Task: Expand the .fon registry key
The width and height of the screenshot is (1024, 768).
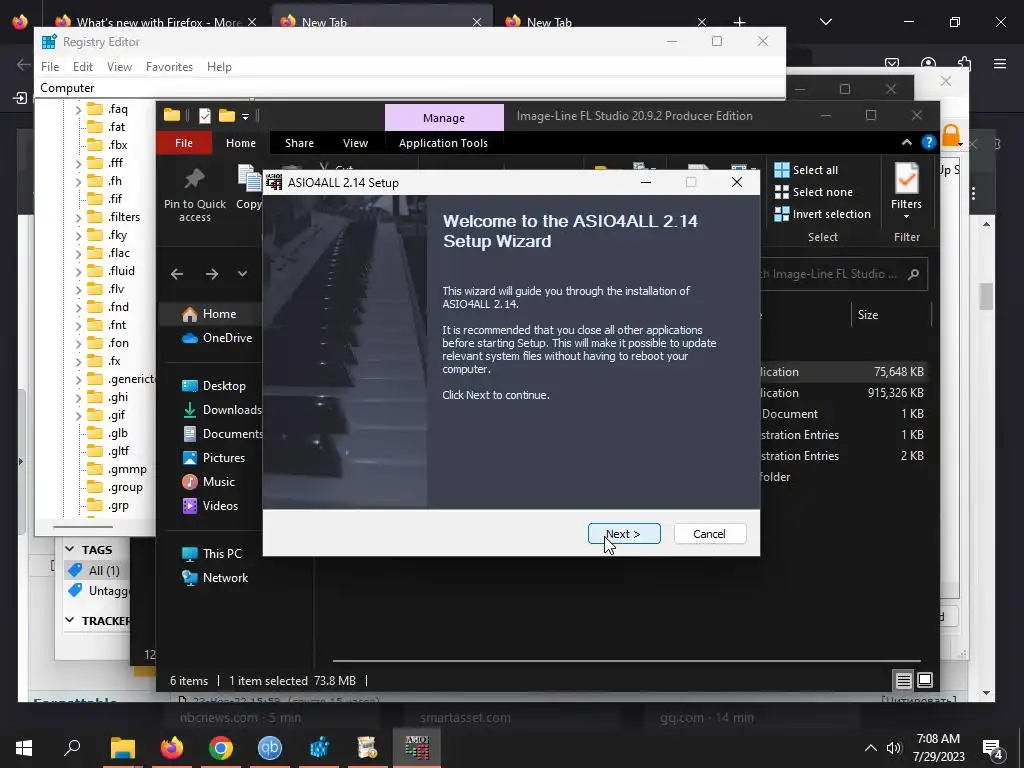Action: click(78, 343)
